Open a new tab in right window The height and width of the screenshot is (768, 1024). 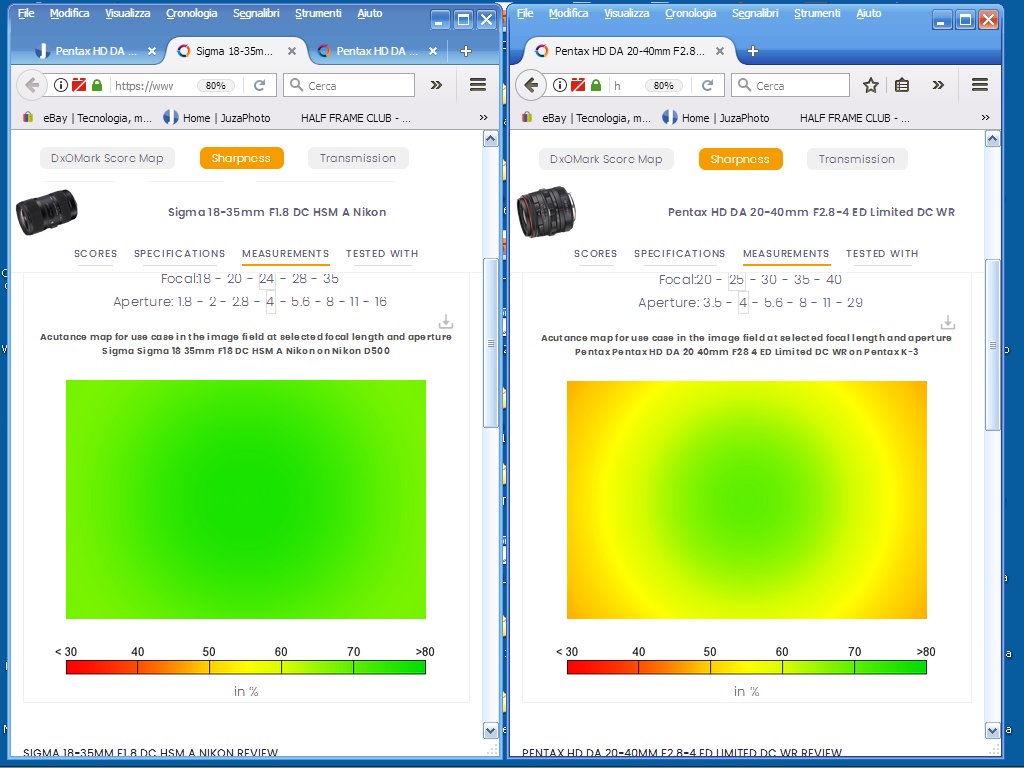click(x=752, y=51)
